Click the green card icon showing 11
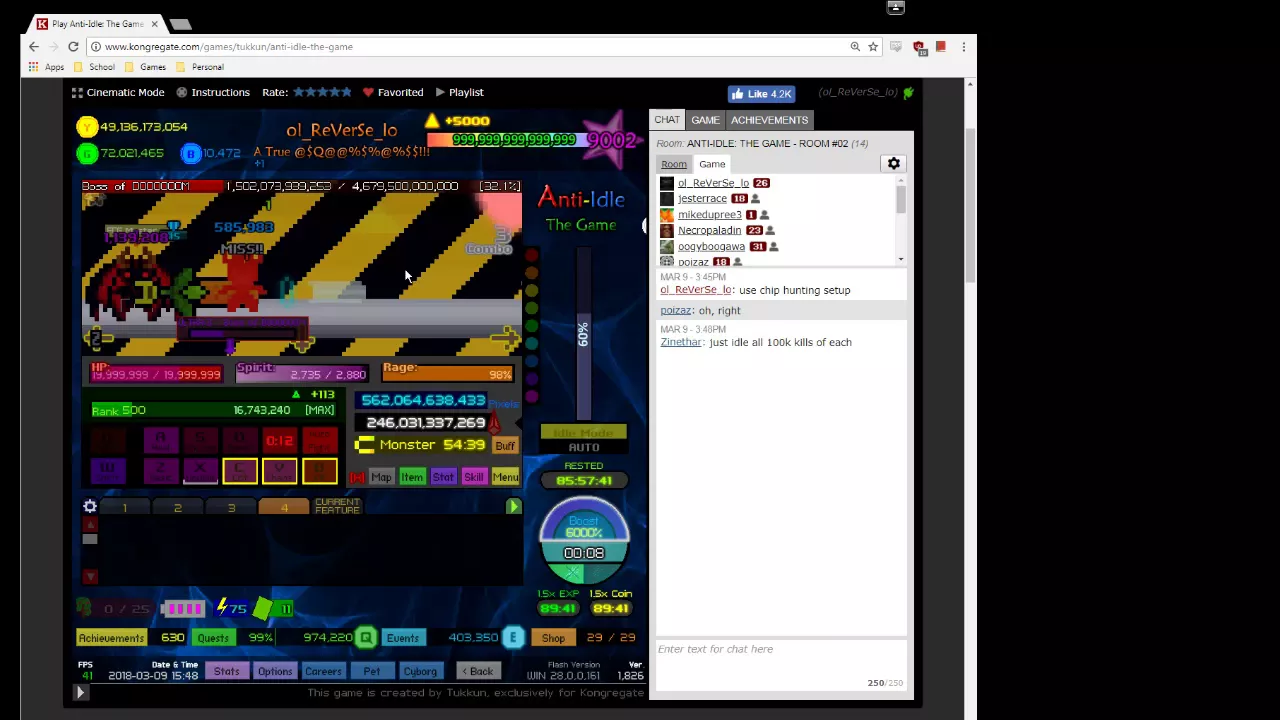 [x=263, y=608]
